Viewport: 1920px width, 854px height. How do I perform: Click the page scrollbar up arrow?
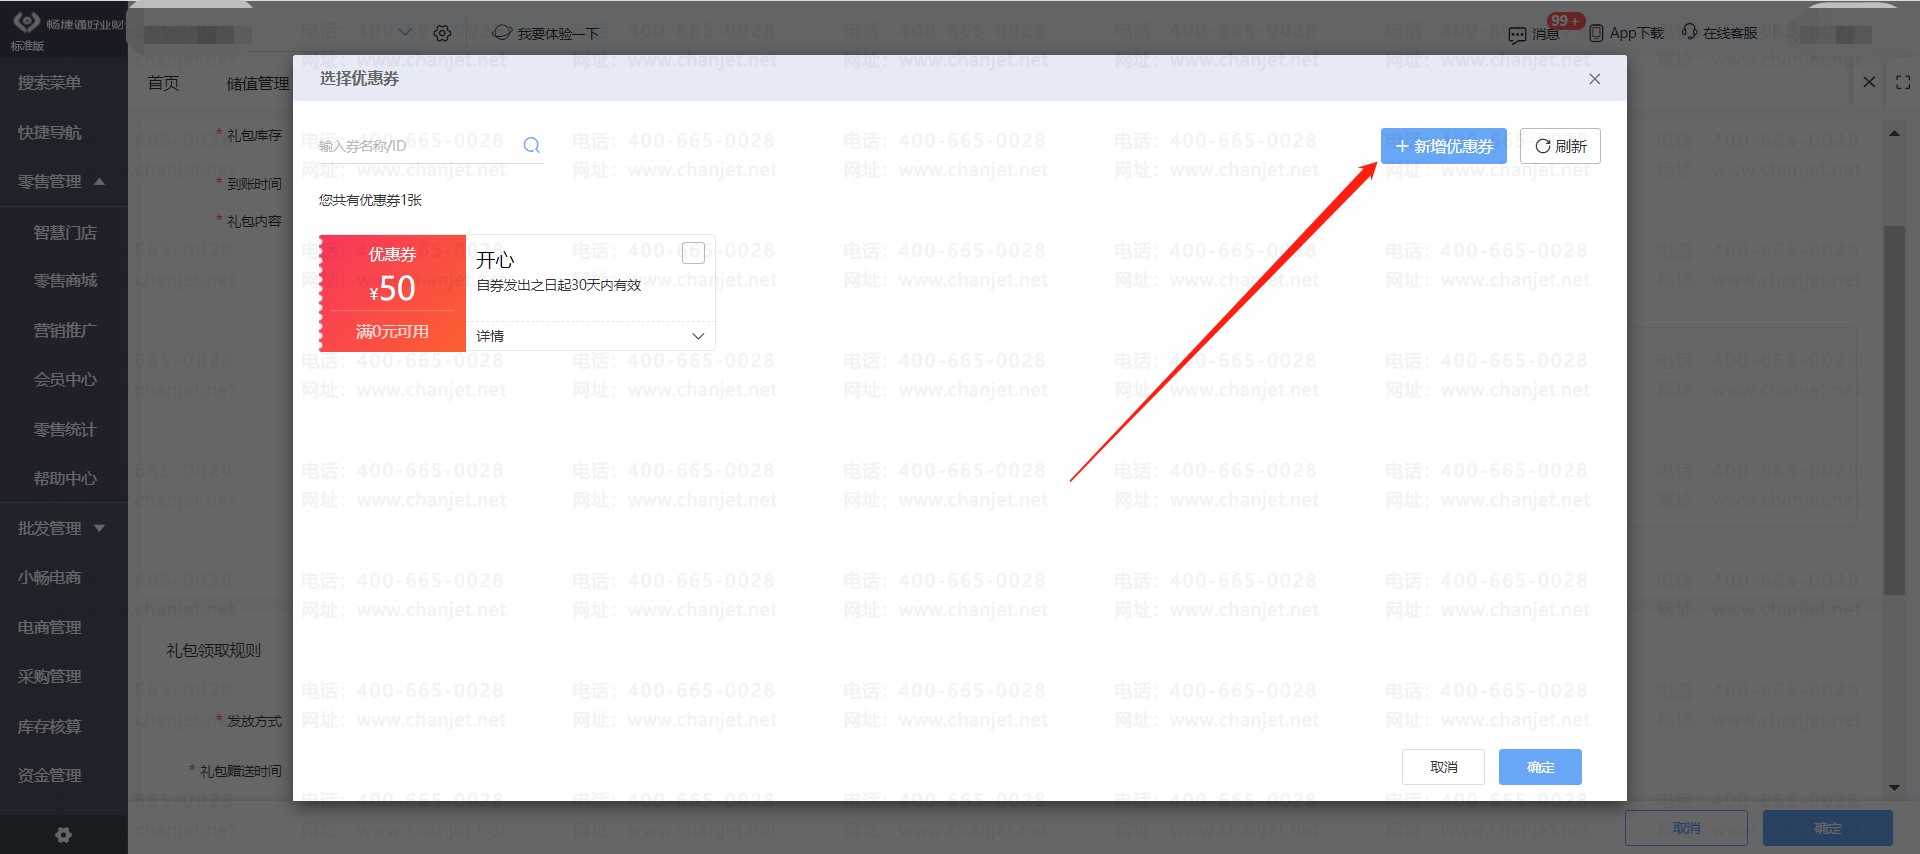click(x=1894, y=133)
